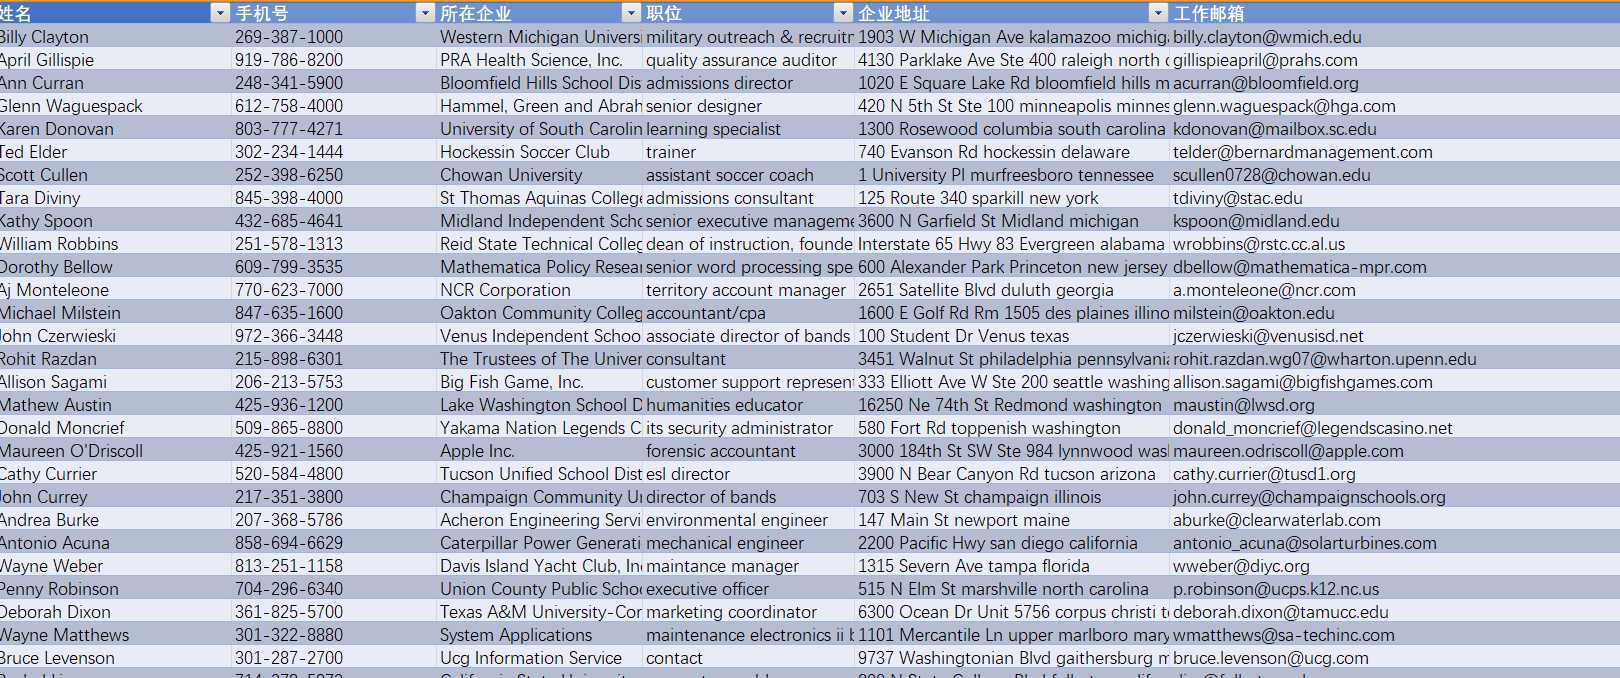The width and height of the screenshot is (1620, 678).
Task: Select the name cell Glenn Waguespack
Action: (x=115, y=106)
